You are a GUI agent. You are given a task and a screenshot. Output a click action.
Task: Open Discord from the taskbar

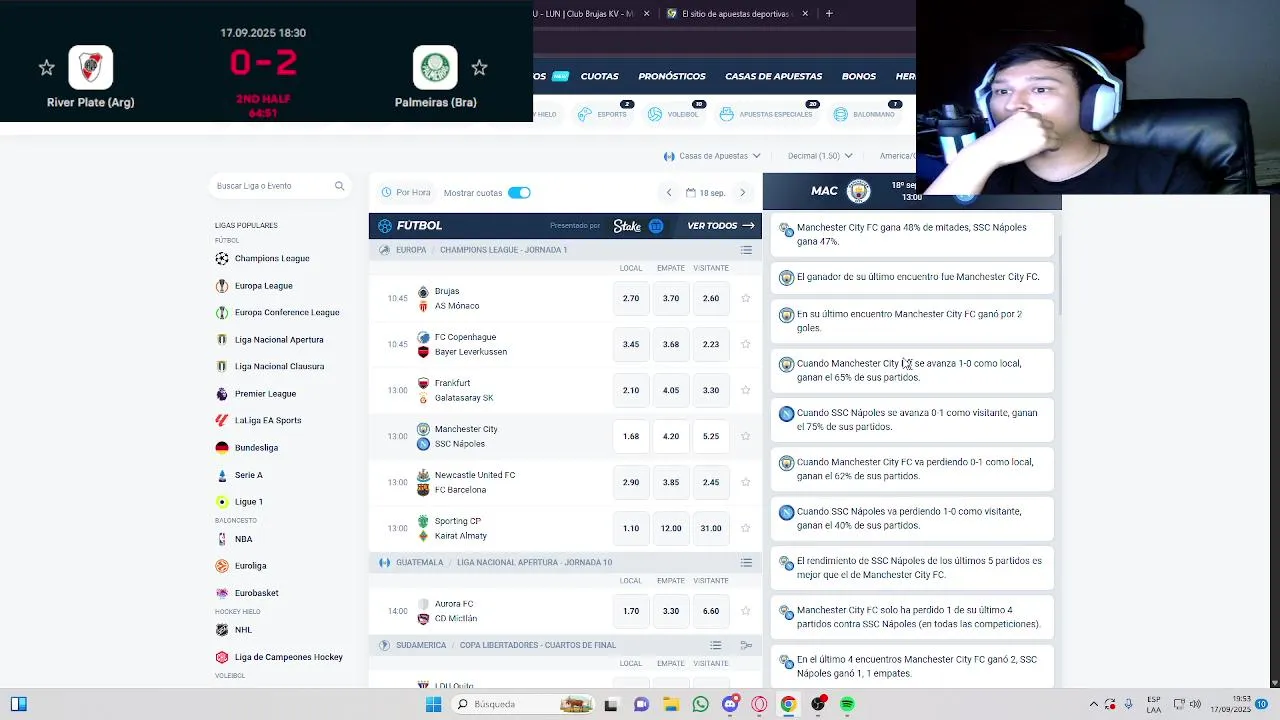[730, 704]
